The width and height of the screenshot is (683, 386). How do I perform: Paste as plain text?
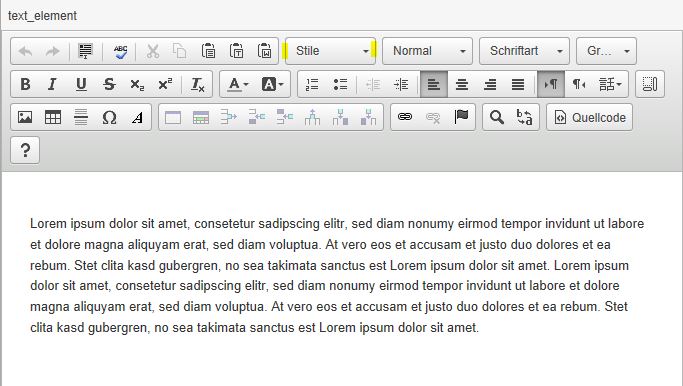click(236, 51)
